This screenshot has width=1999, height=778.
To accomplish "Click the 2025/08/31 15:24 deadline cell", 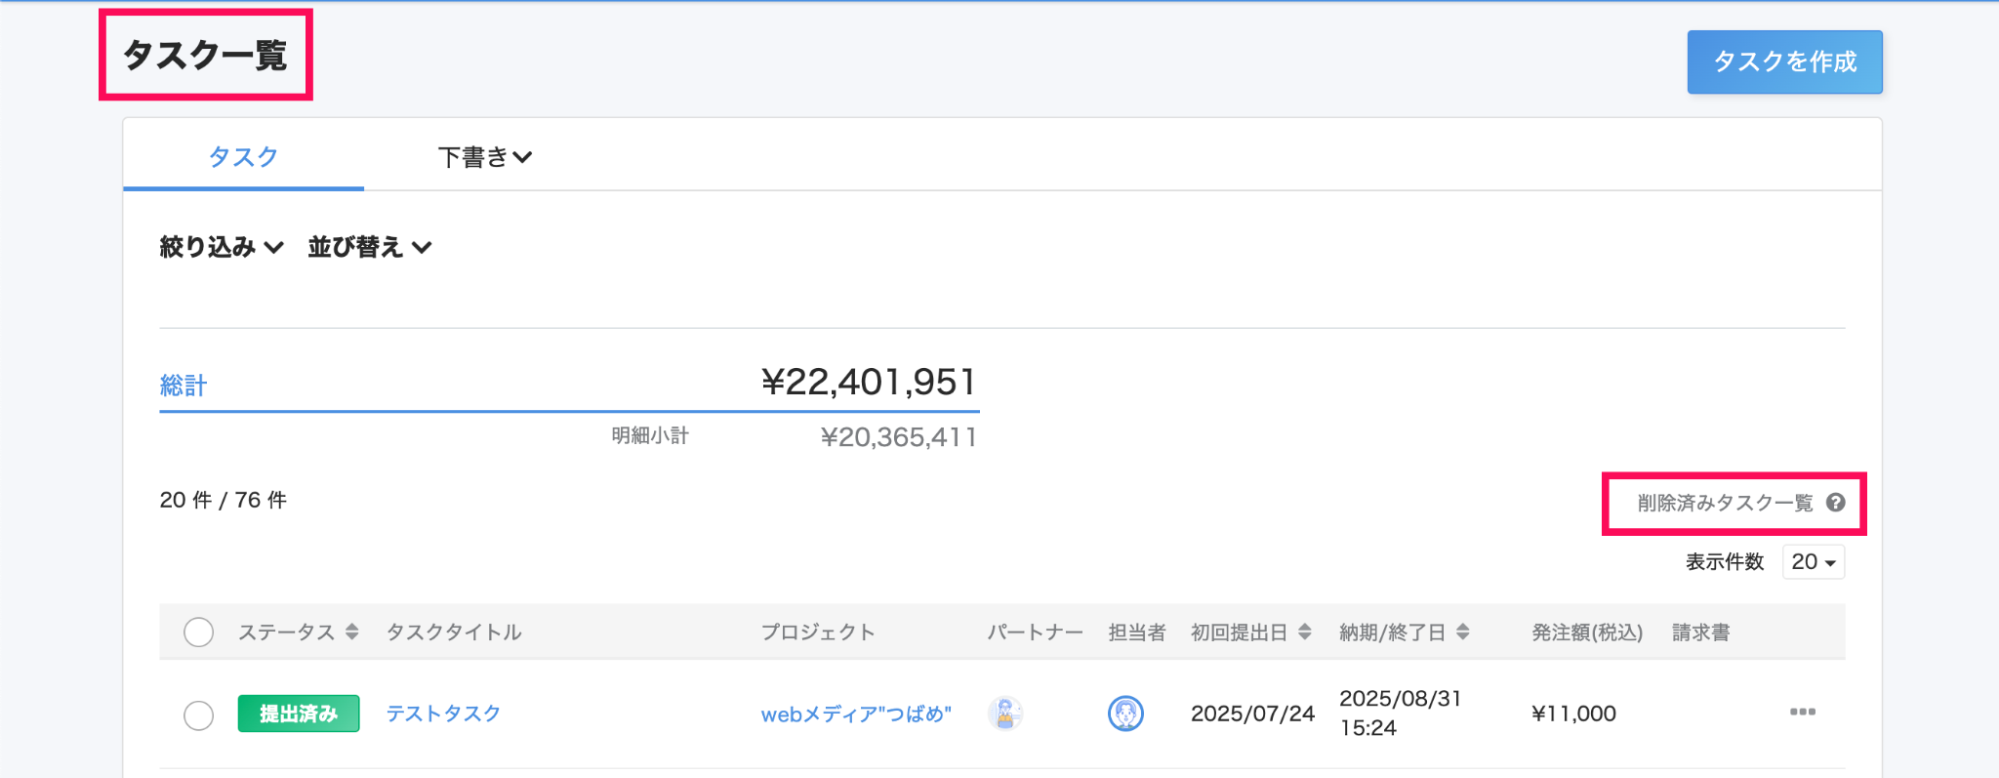I will pyautogui.click(x=1400, y=713).
